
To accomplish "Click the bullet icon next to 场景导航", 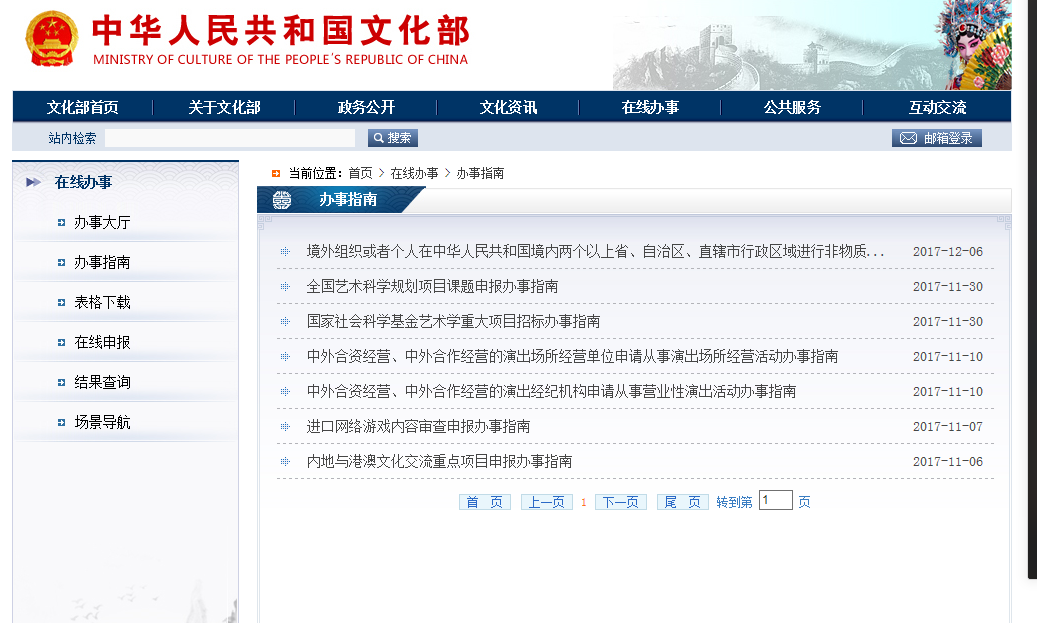I will (62, 423).
